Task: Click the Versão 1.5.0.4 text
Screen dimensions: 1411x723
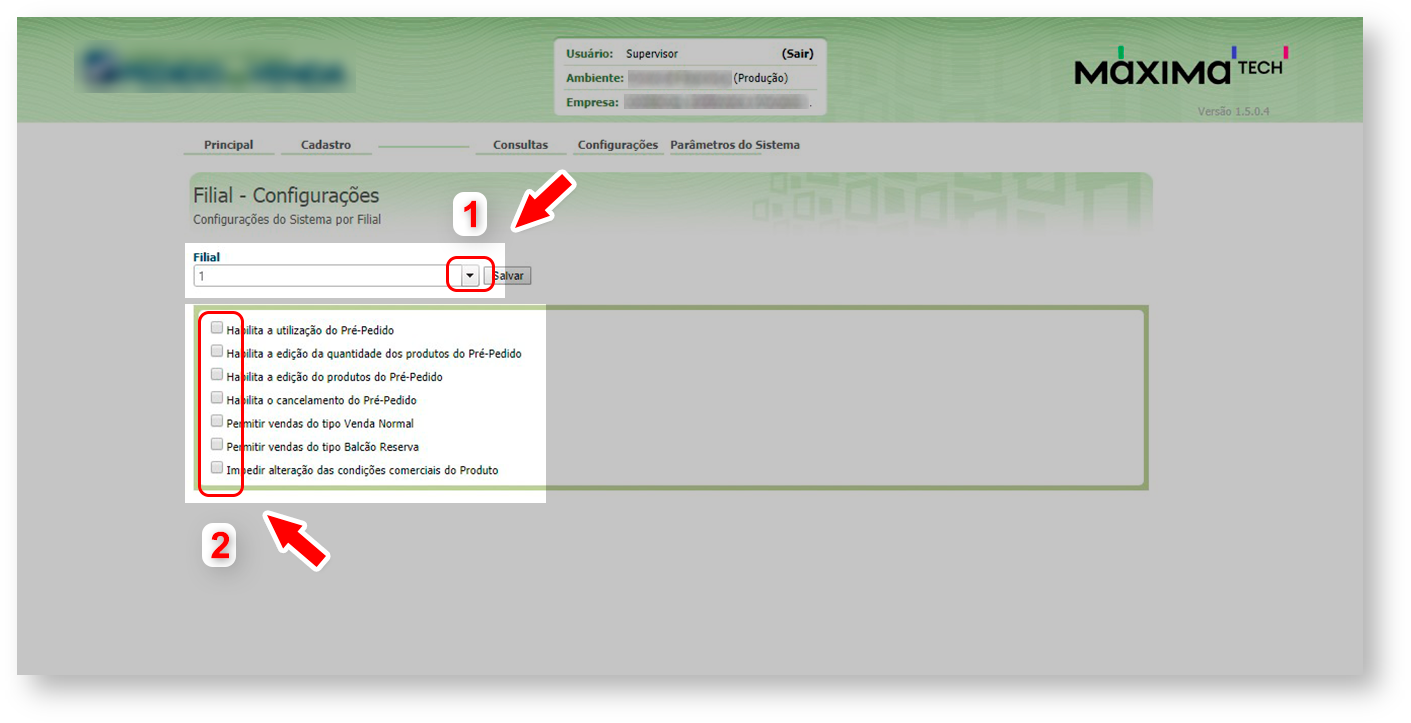Action: pyautogui.click(x=1234, y=112)
